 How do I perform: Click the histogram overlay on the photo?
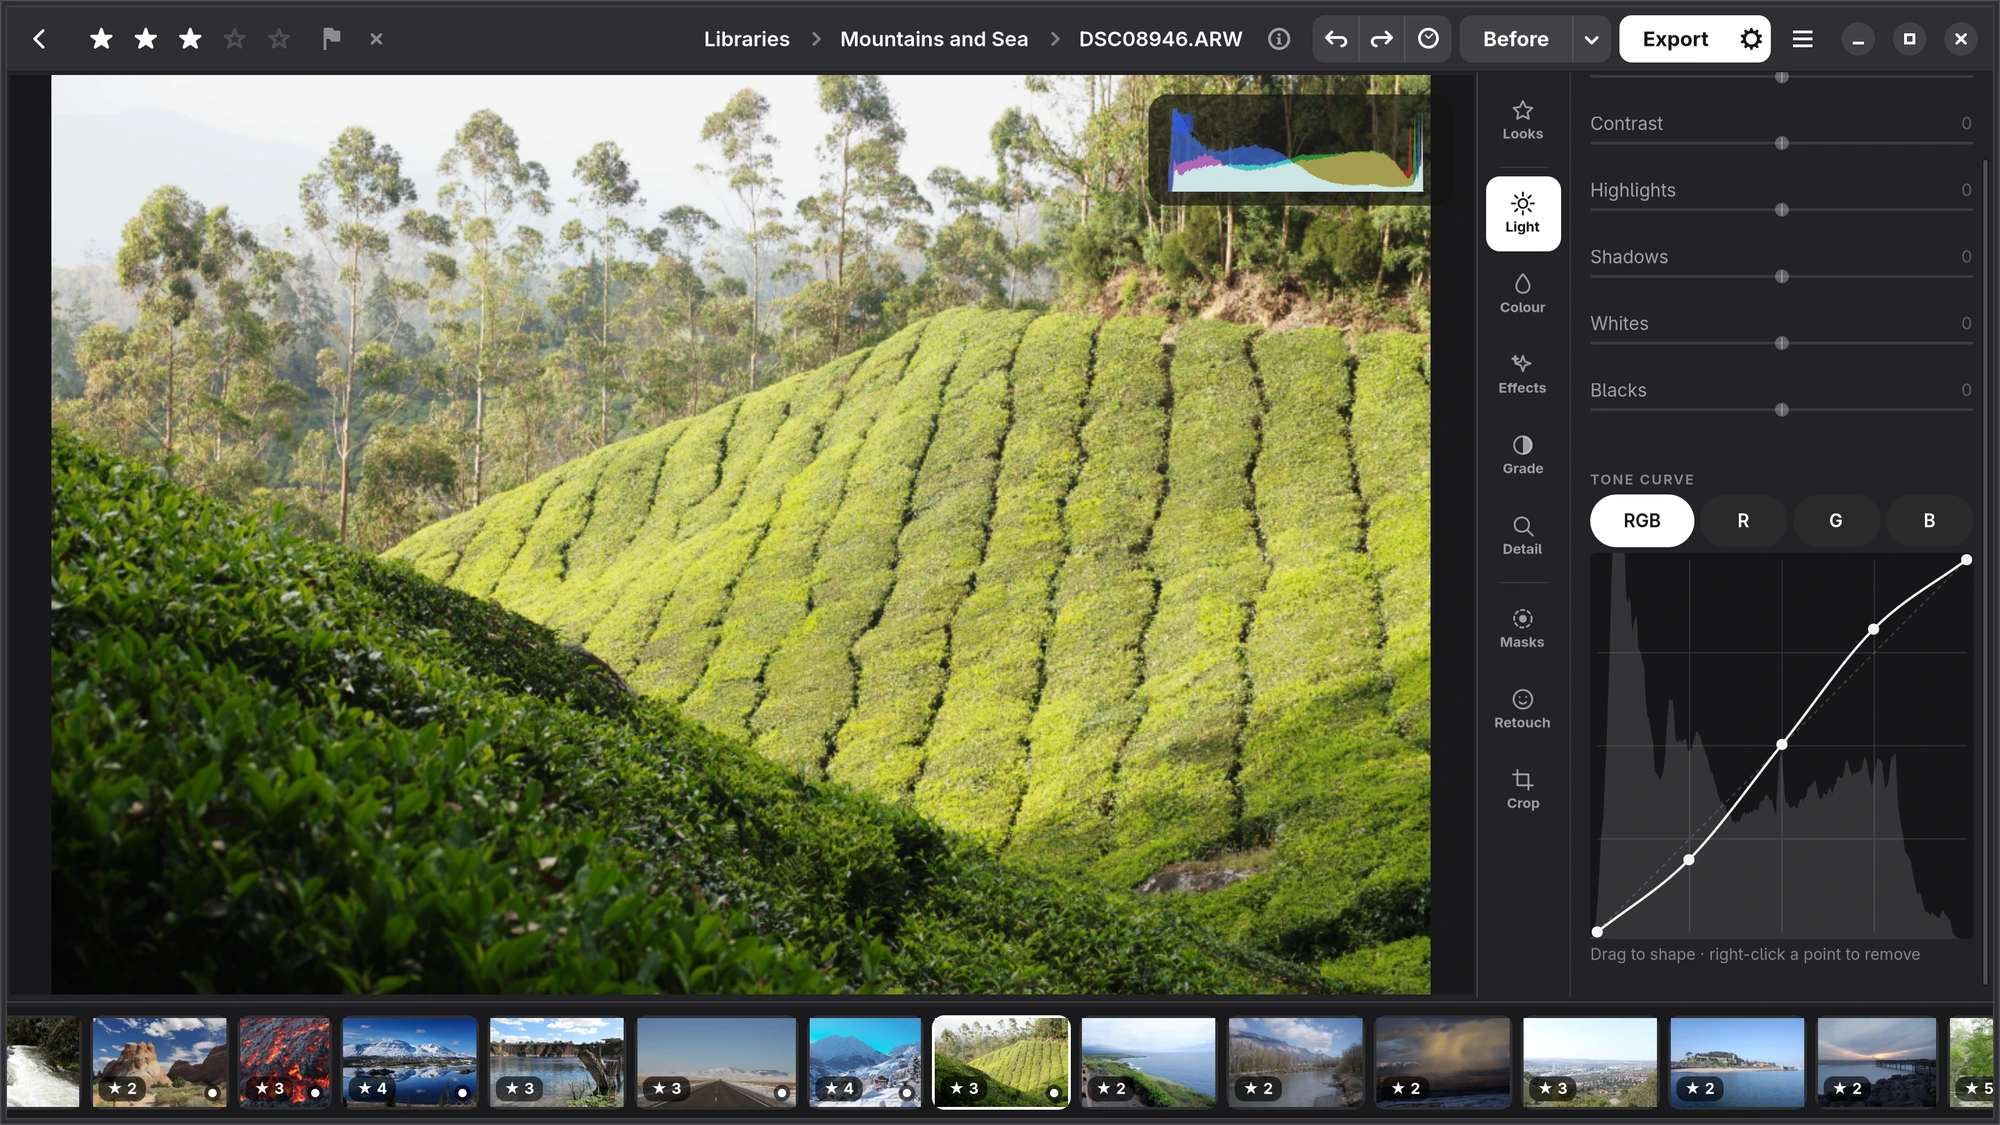click(x=1297, y=149)
